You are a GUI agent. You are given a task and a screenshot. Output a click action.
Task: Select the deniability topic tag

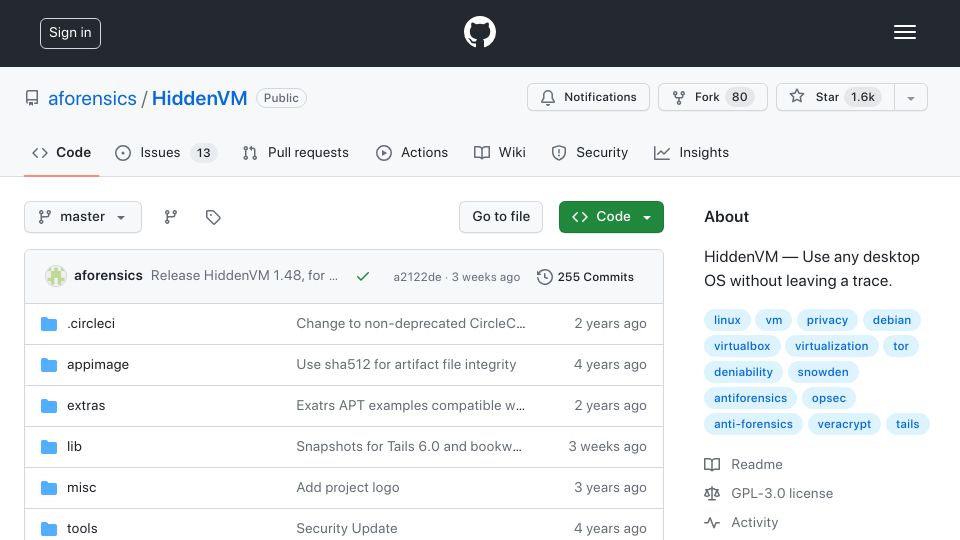click(743, 372)
